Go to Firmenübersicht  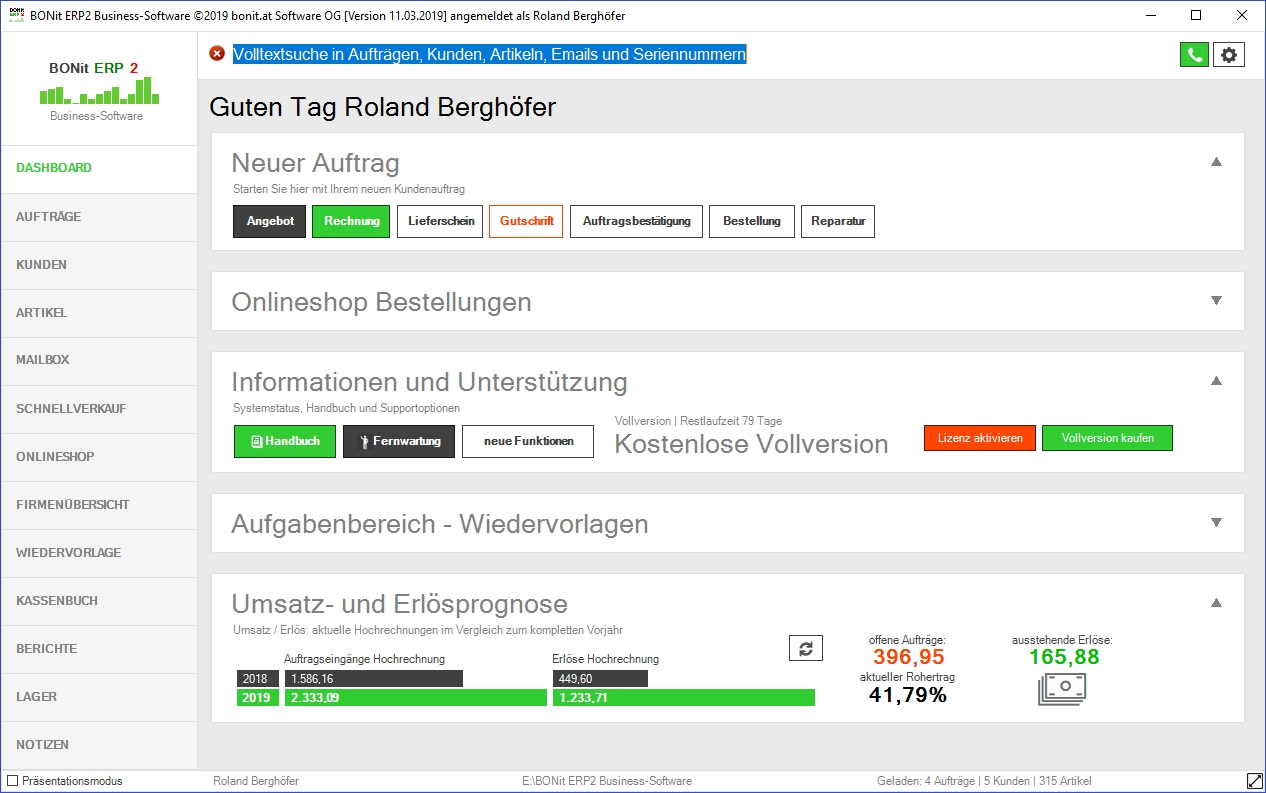pos(99,505)
